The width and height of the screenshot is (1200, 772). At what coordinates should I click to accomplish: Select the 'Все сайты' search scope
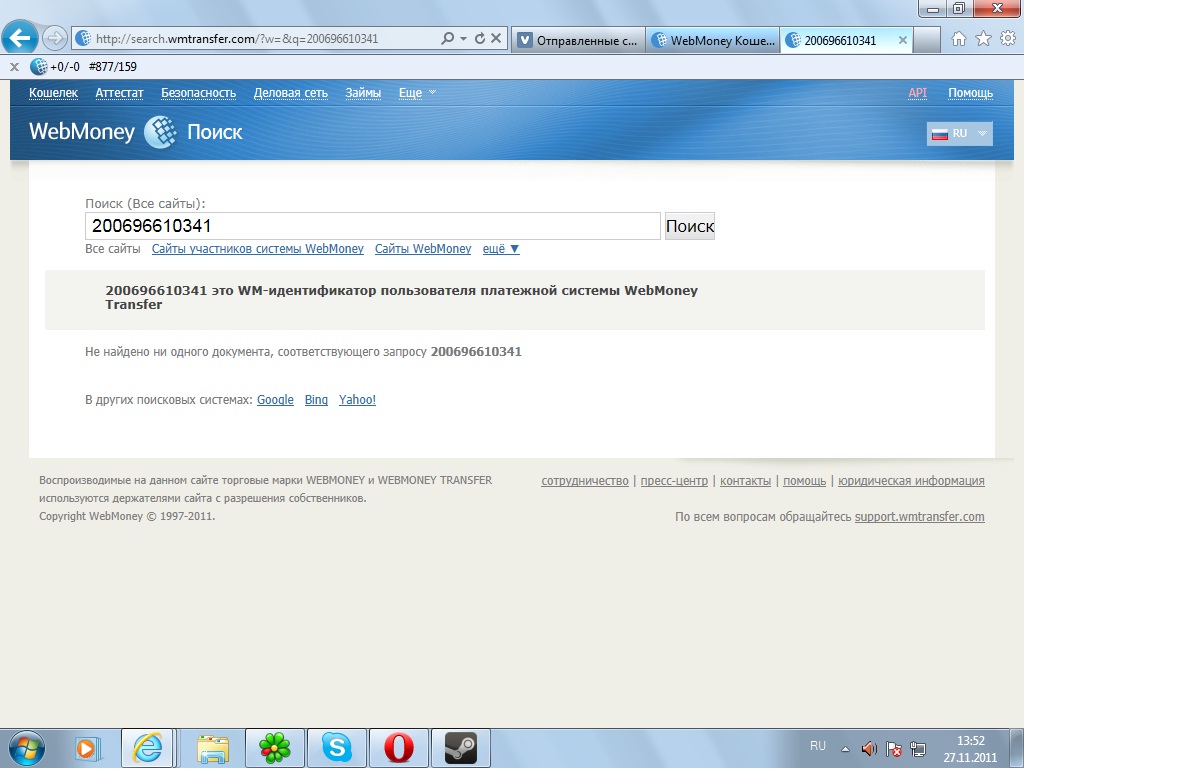pyautogui.click(x=113, y=249)
